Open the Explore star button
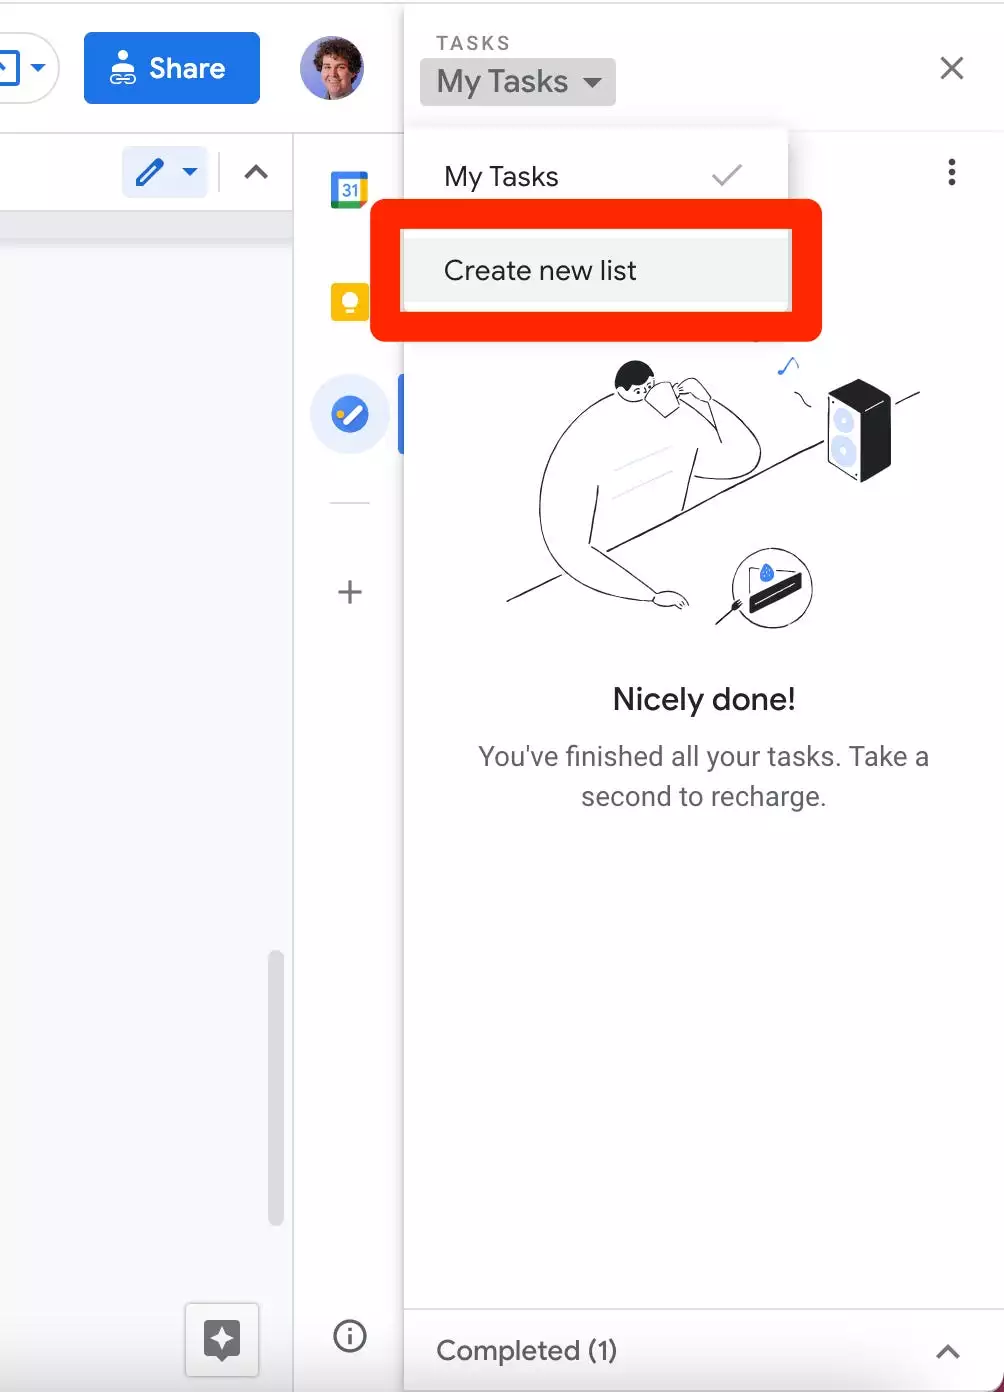This screenshot has width=1004, height=1392. pyautogui.click(x=222, y=1339)
